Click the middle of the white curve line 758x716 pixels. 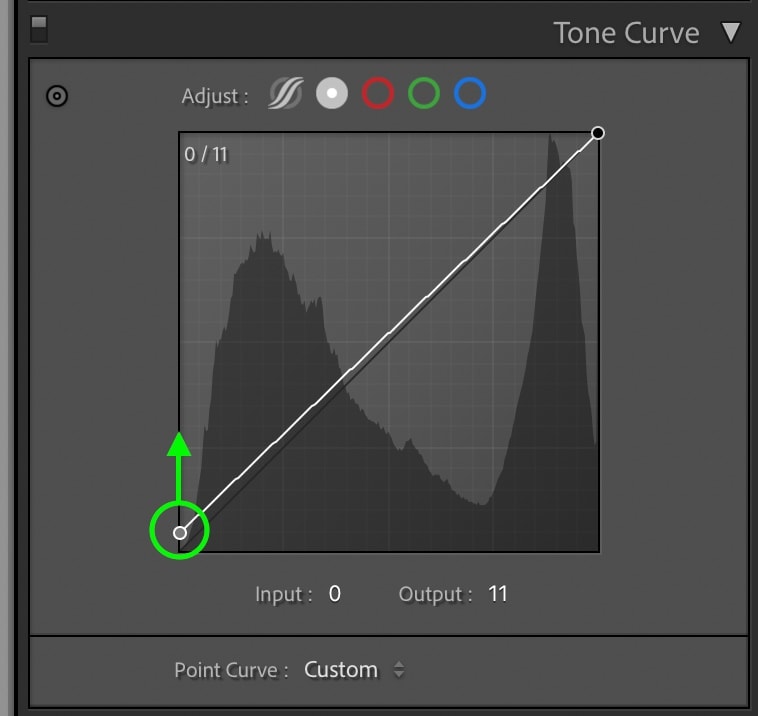point(389,333)
